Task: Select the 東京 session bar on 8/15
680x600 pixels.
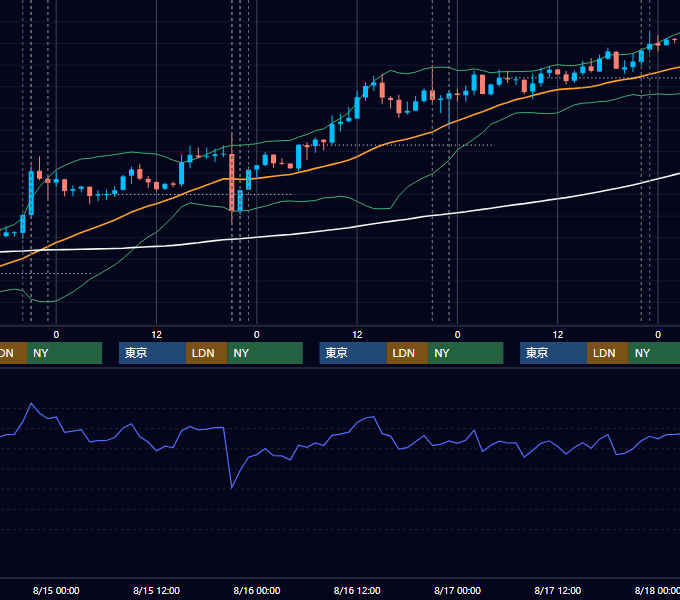Action: coord(152,353)
